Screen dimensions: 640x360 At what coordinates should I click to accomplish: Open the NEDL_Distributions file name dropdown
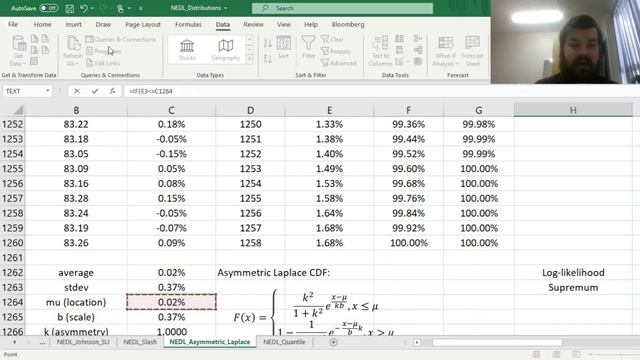[225, 8]
